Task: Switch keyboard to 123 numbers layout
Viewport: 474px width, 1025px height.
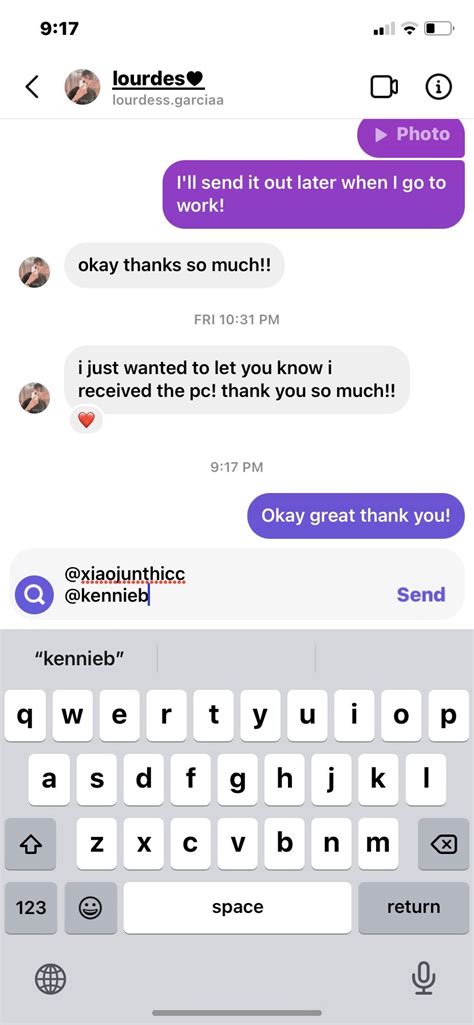Action: pos(31,907)
